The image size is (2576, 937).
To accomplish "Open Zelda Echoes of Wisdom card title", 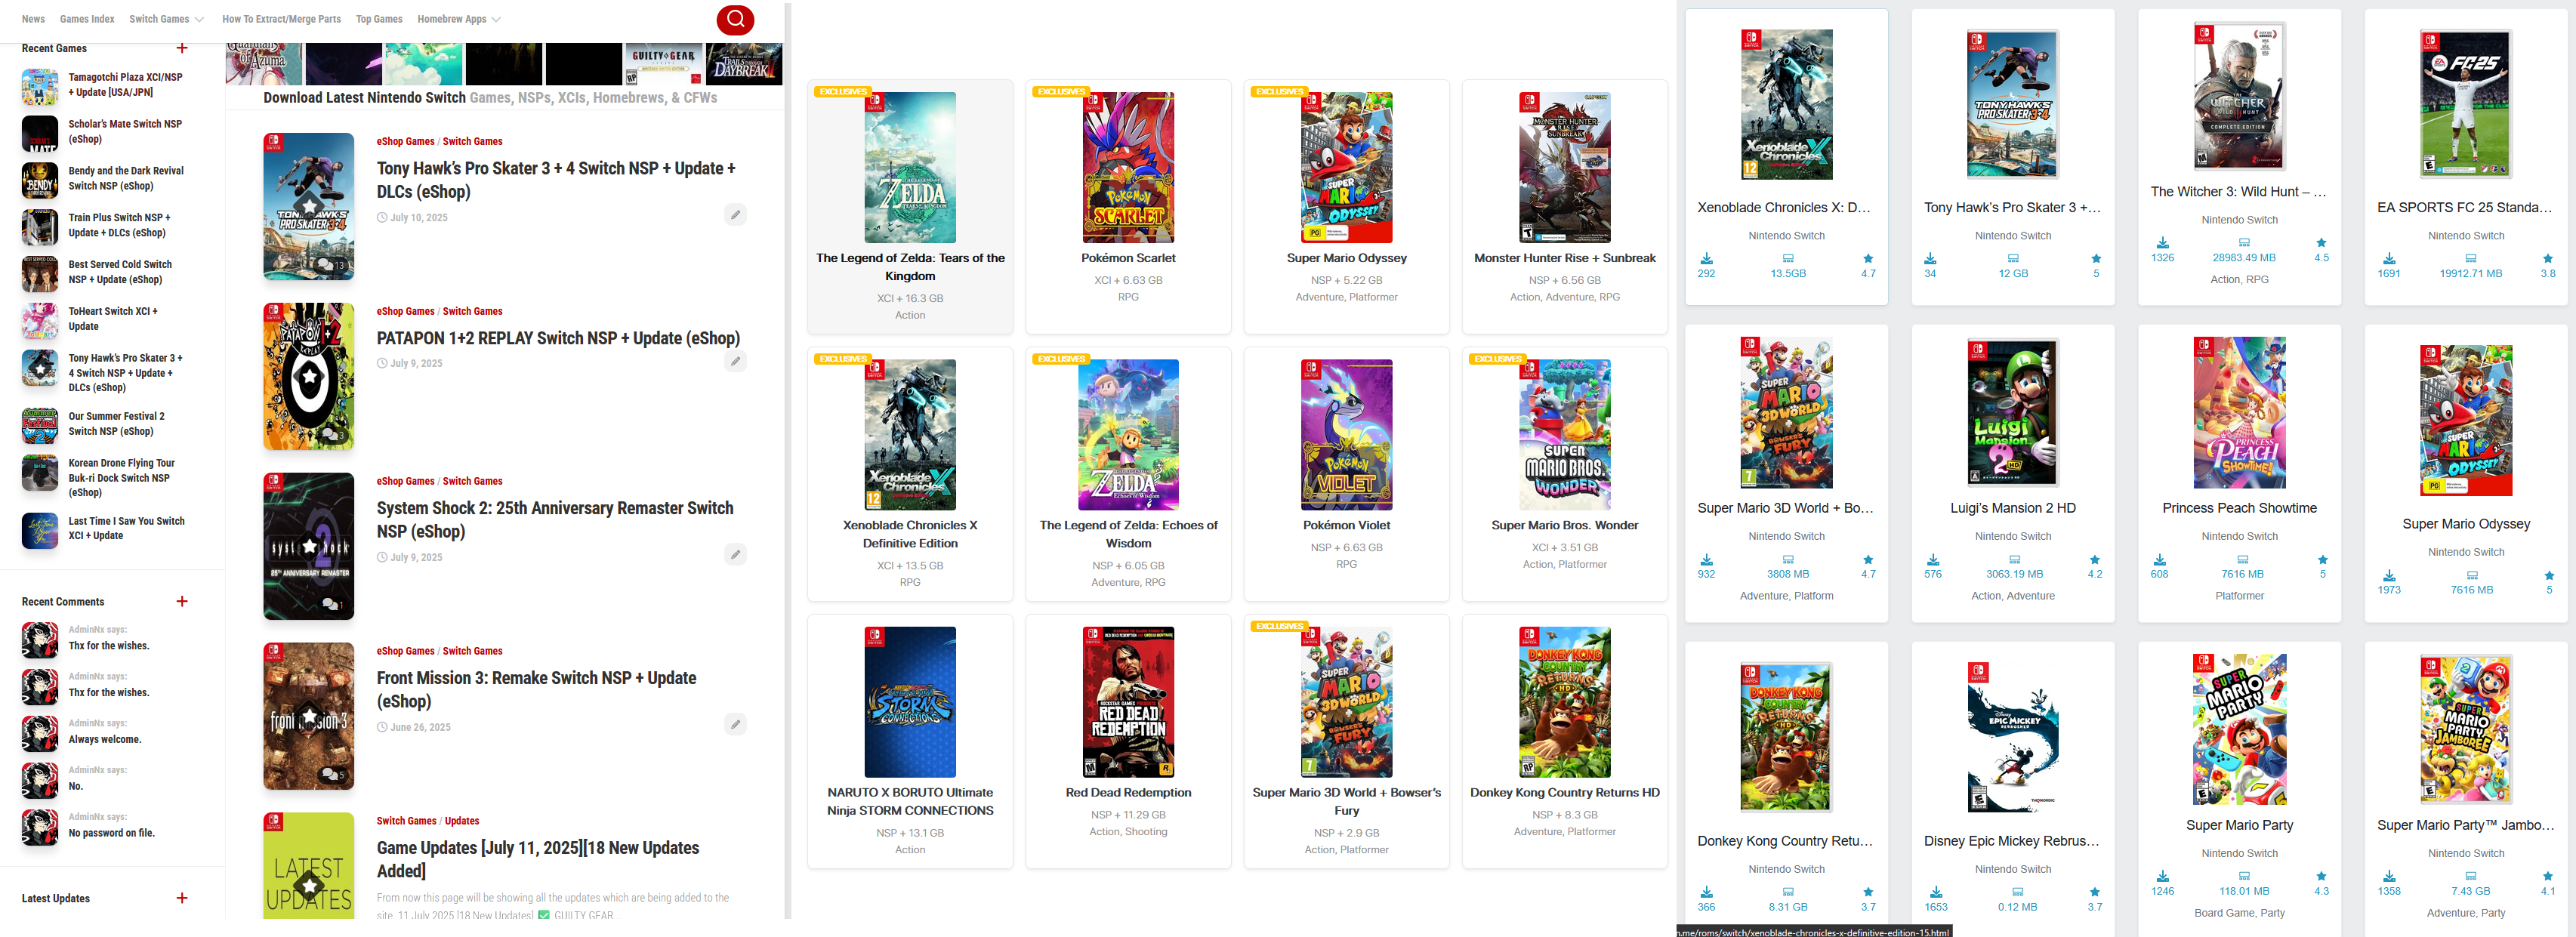I will pyautogui.click(x=1128, y=534).
